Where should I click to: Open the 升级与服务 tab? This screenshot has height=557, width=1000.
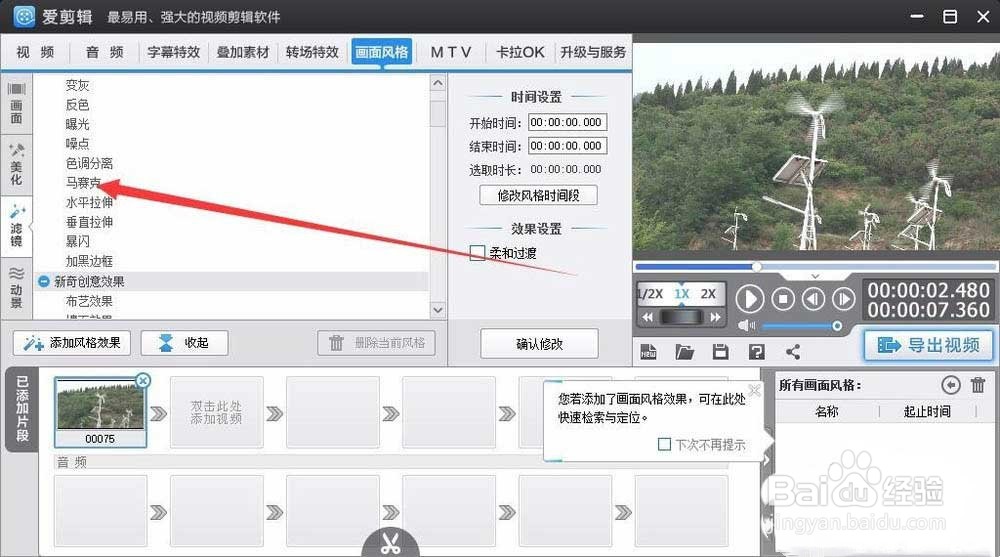593,52
